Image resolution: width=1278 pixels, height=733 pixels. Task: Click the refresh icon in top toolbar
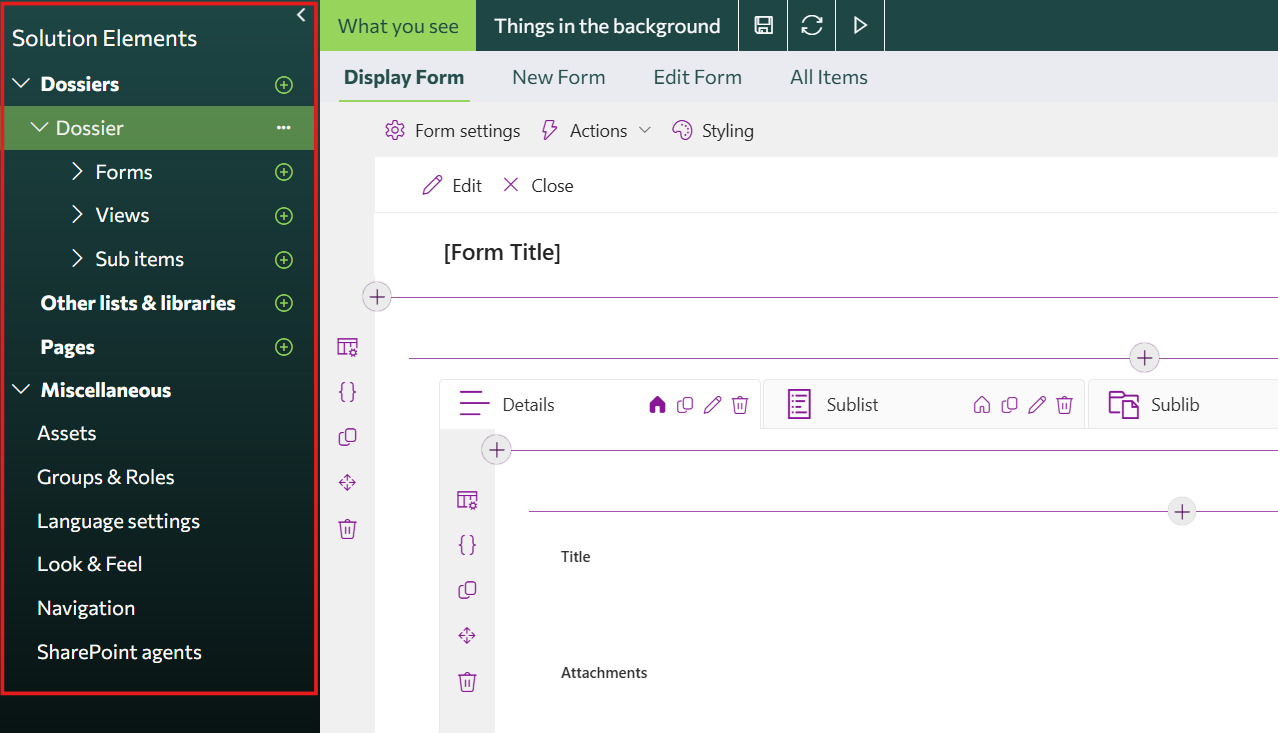(812, 26)
